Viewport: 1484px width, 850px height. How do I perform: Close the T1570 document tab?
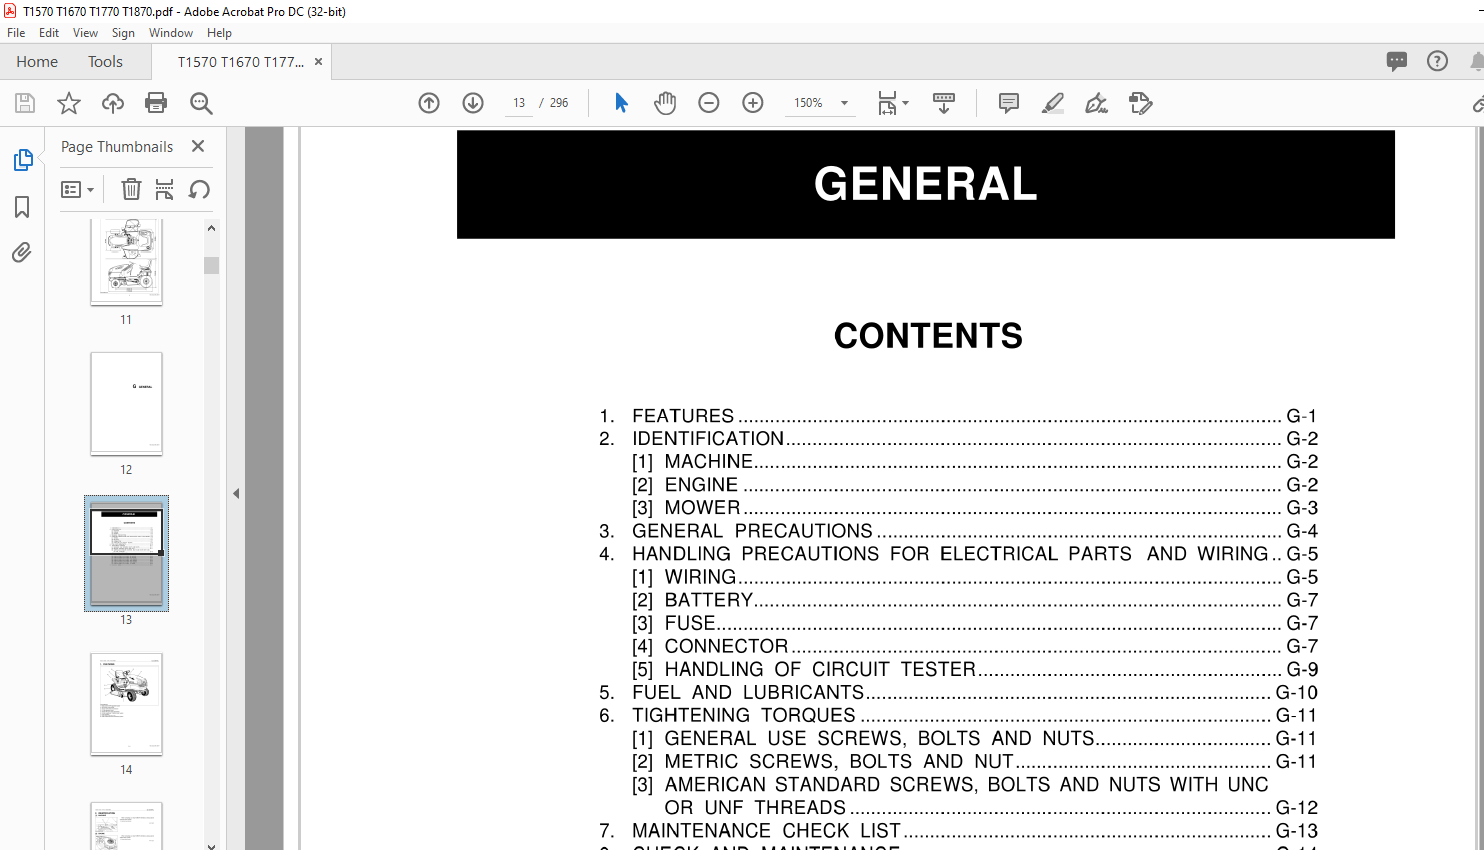(x=319, y=62)
